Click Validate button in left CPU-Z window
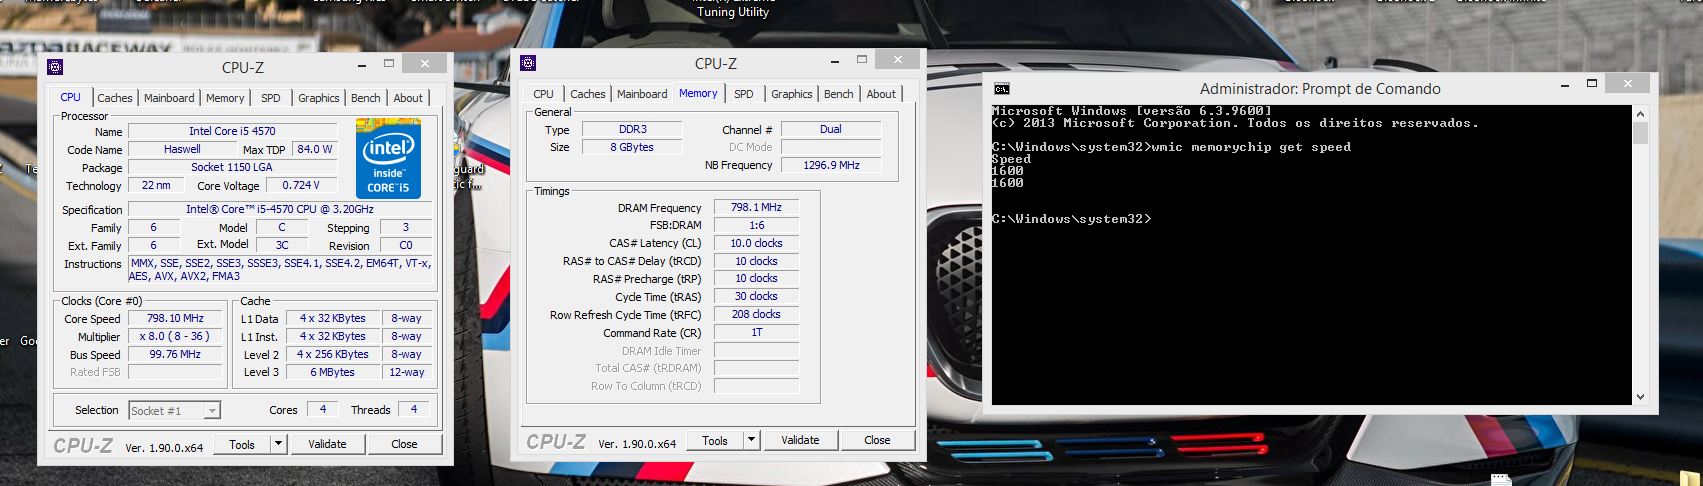This screenshot has width=1703, height=486. click(x=327, y=444)
